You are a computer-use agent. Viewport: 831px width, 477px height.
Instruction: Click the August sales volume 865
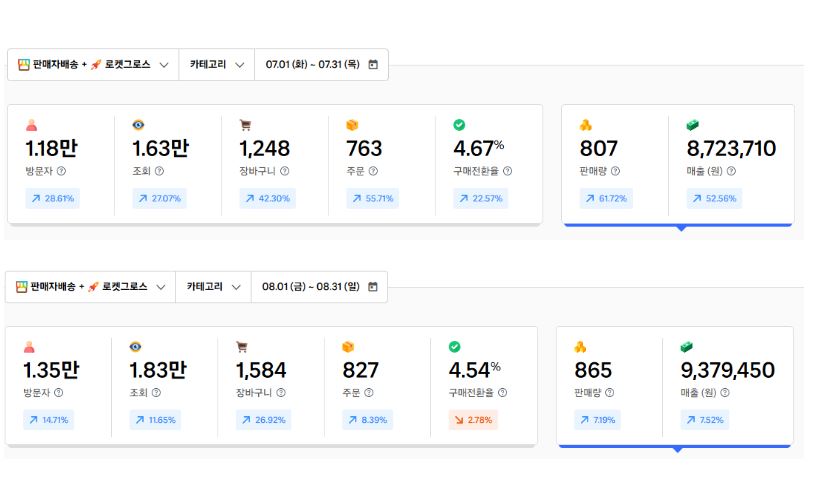tap(593, 370)
